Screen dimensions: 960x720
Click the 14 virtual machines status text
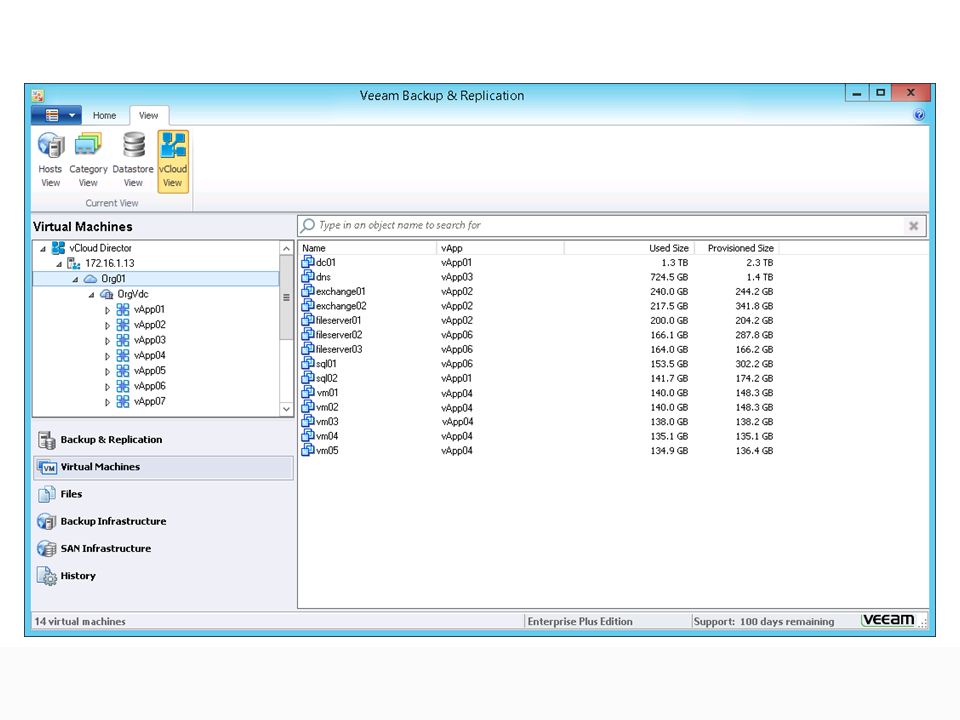[x=80, y=621]
